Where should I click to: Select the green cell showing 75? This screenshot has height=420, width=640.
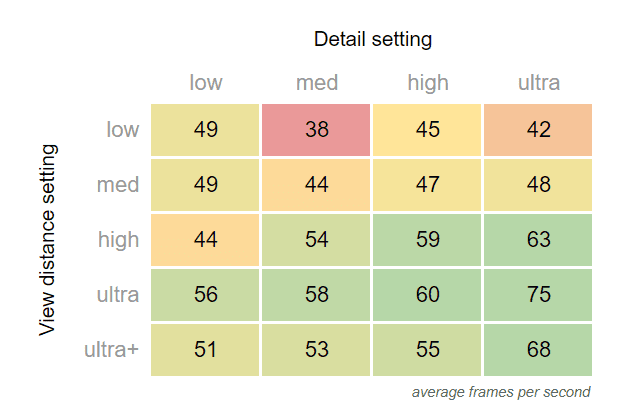point(538,295)
